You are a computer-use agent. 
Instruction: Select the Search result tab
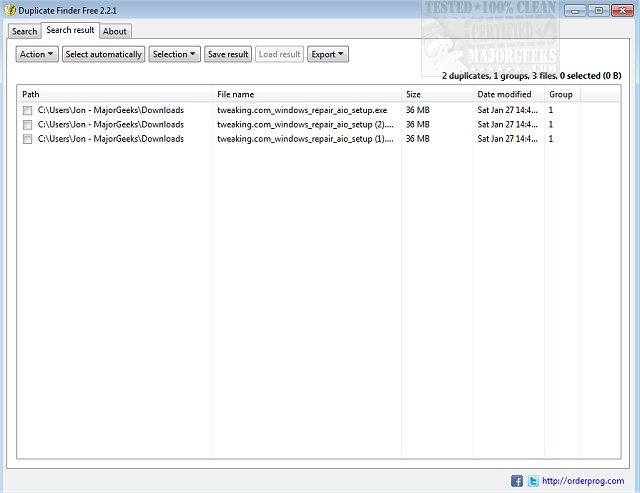70,30
